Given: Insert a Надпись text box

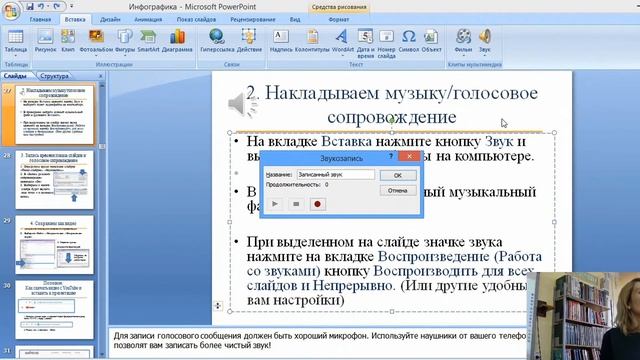Looking at the screenshot, I should (281, 41).
